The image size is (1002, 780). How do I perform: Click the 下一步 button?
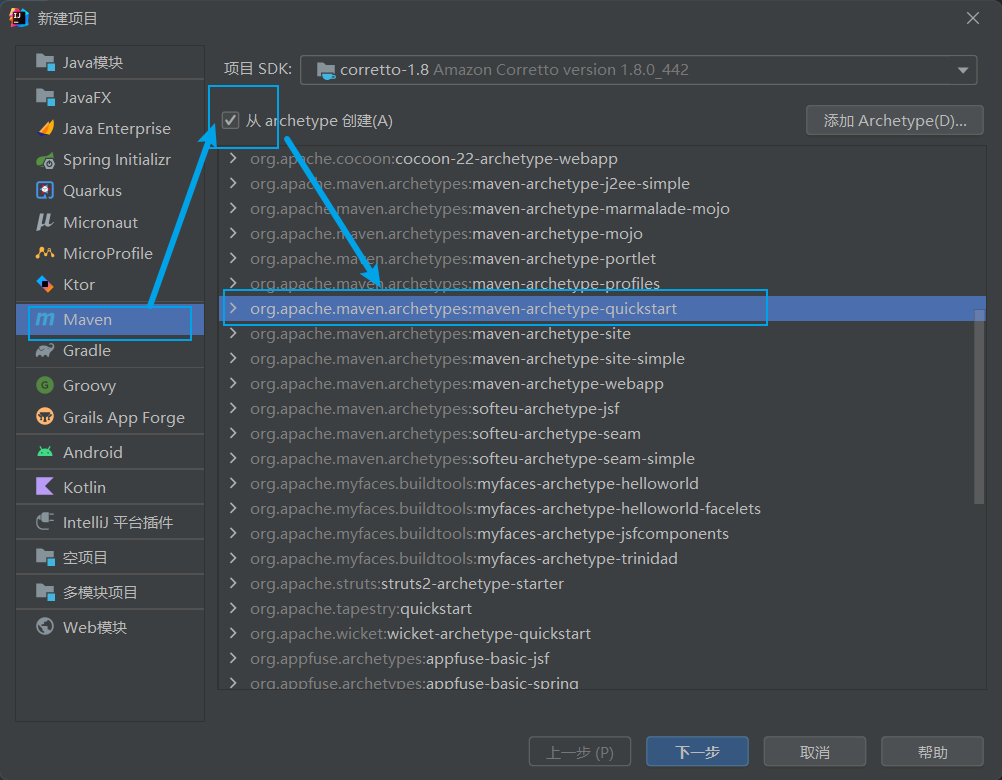point(697,751)
